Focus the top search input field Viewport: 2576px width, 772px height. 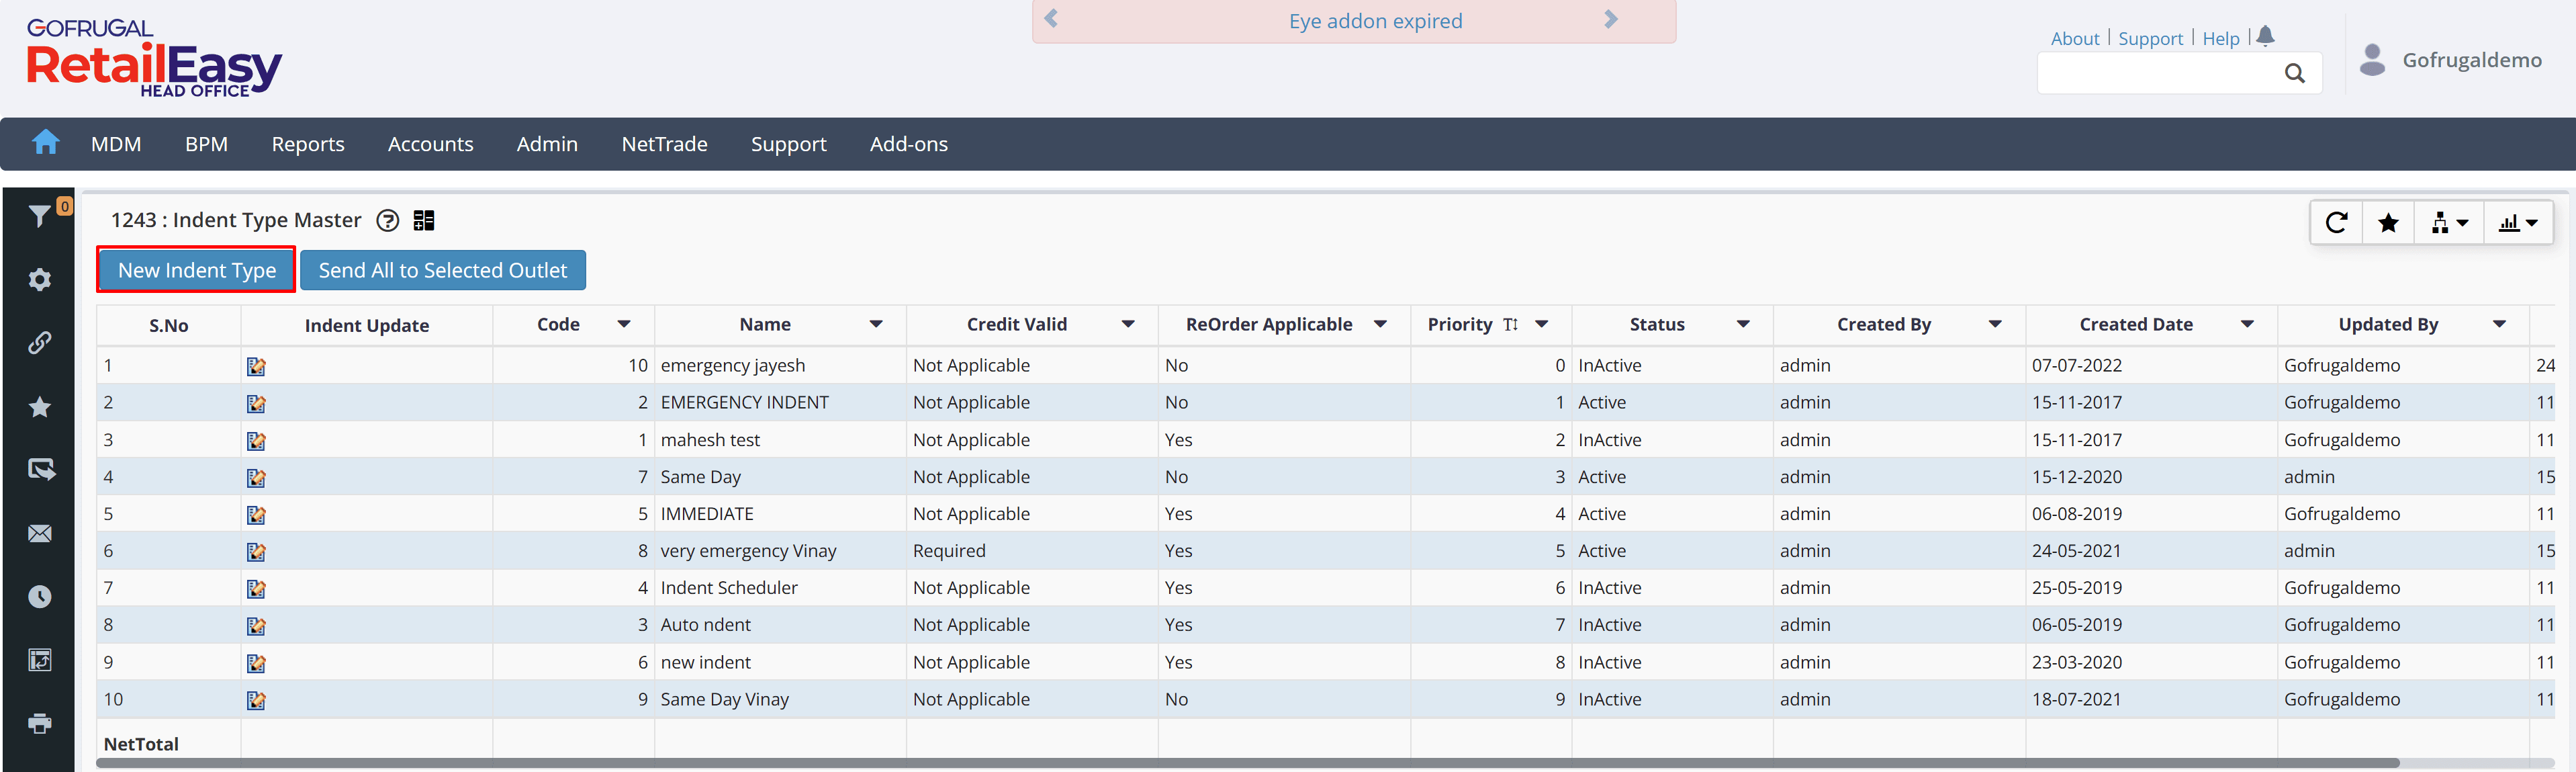coord(2160,73)
